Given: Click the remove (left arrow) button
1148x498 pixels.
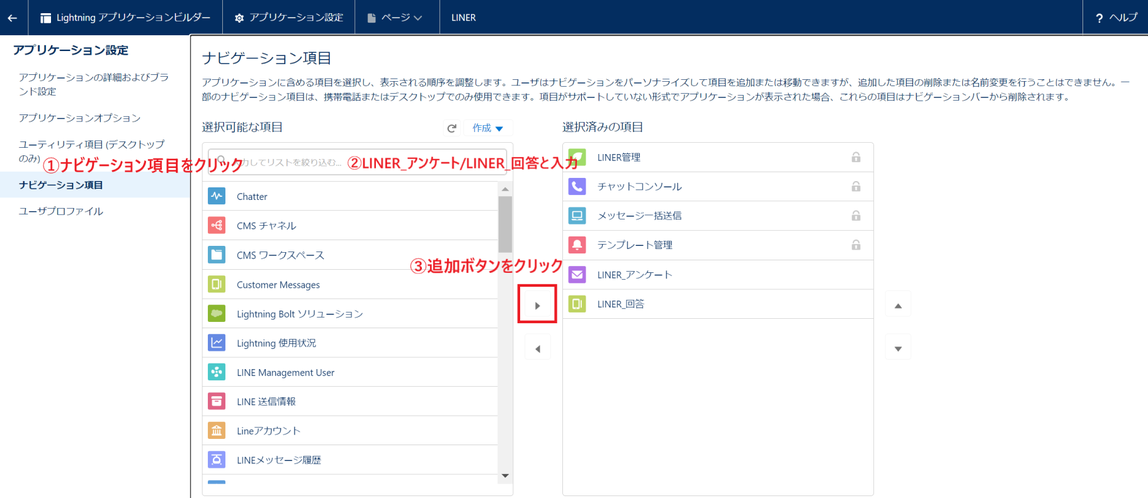Looking at the screenshot, I should coord(537,349).
